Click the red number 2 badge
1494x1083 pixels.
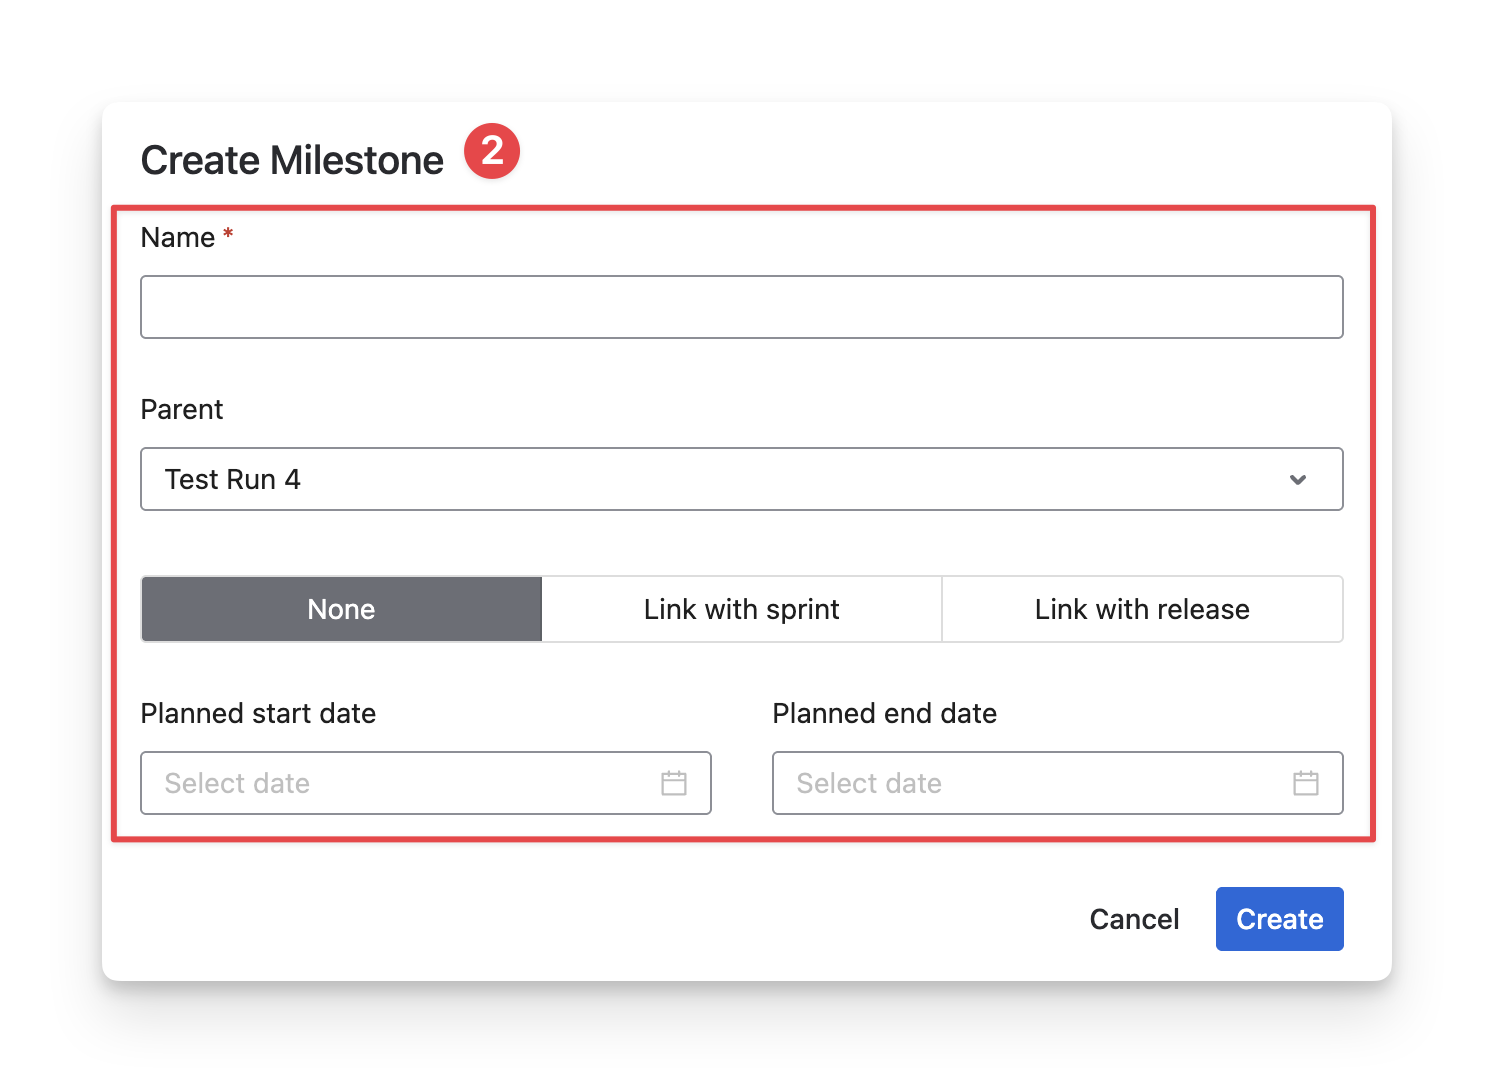click(491, 152)
